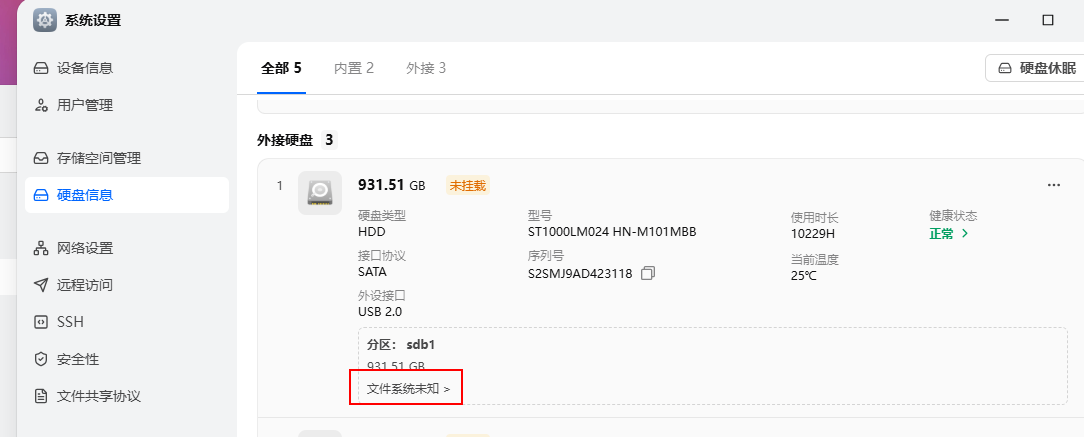Image resolution: width=1084 pixels, height=437 pixels.
Task: Select 硬盘信息 sidebar entry
Action: 84,195
